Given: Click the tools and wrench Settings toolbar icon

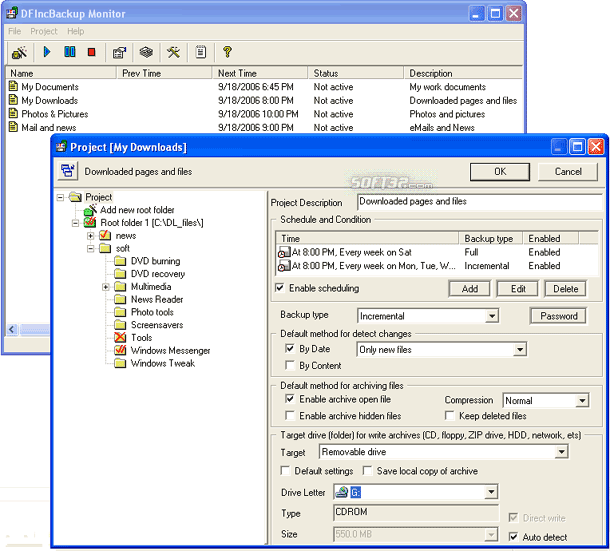Looking at the screenshot, I should (174, 52).
